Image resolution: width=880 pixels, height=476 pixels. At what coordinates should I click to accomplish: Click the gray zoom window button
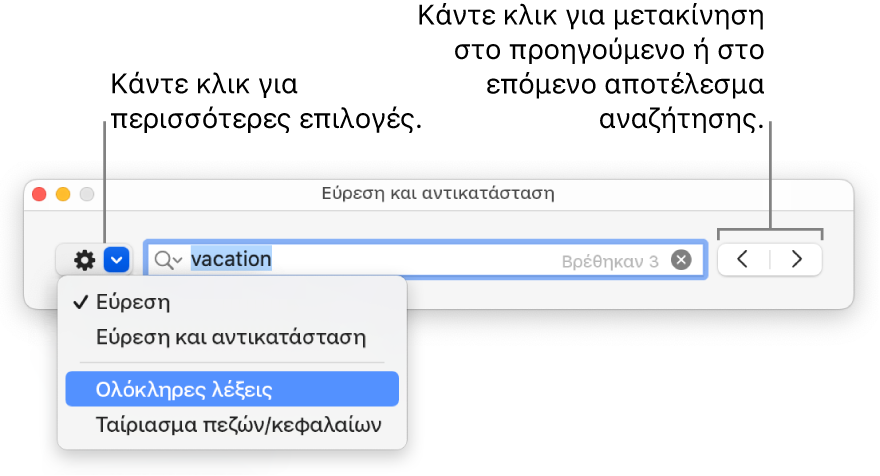(x=86, y=193)
